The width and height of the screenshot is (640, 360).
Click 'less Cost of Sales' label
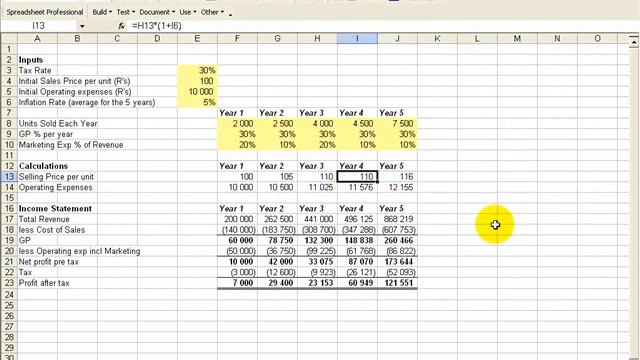click(51, 229)
